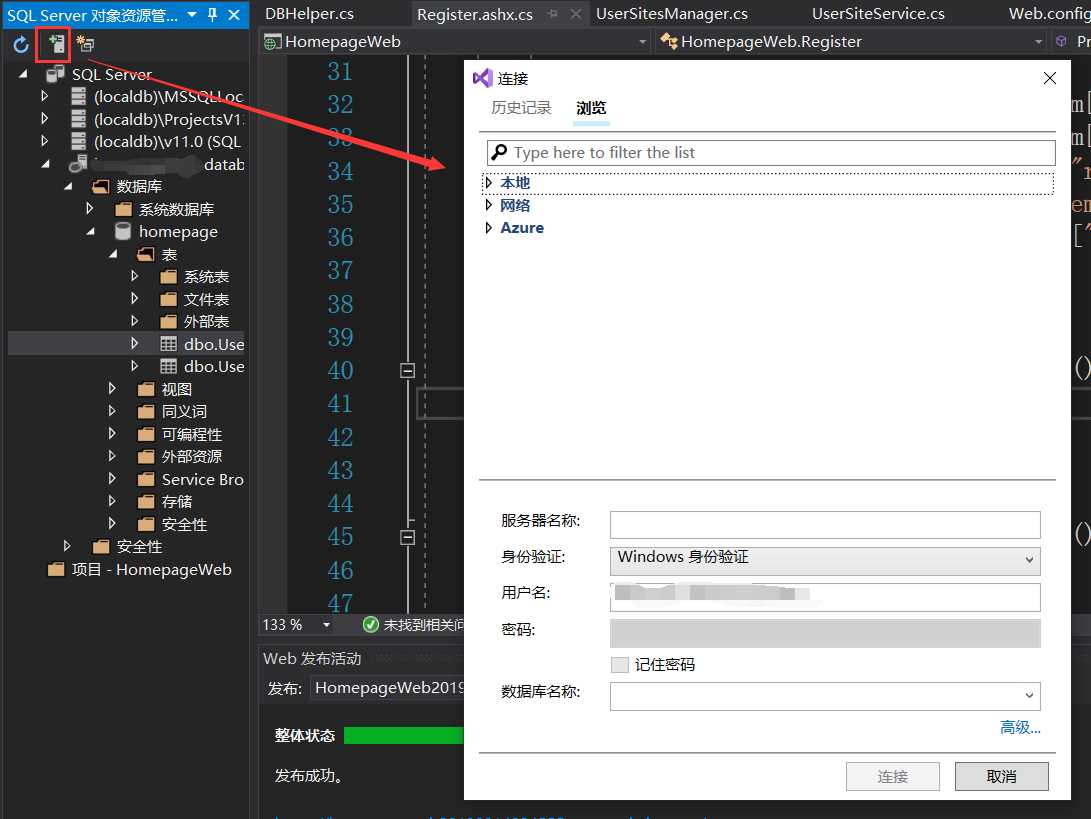The image size is (1091, 819).
Task: Click the green no-issues check icon
Action: (371, 625)
